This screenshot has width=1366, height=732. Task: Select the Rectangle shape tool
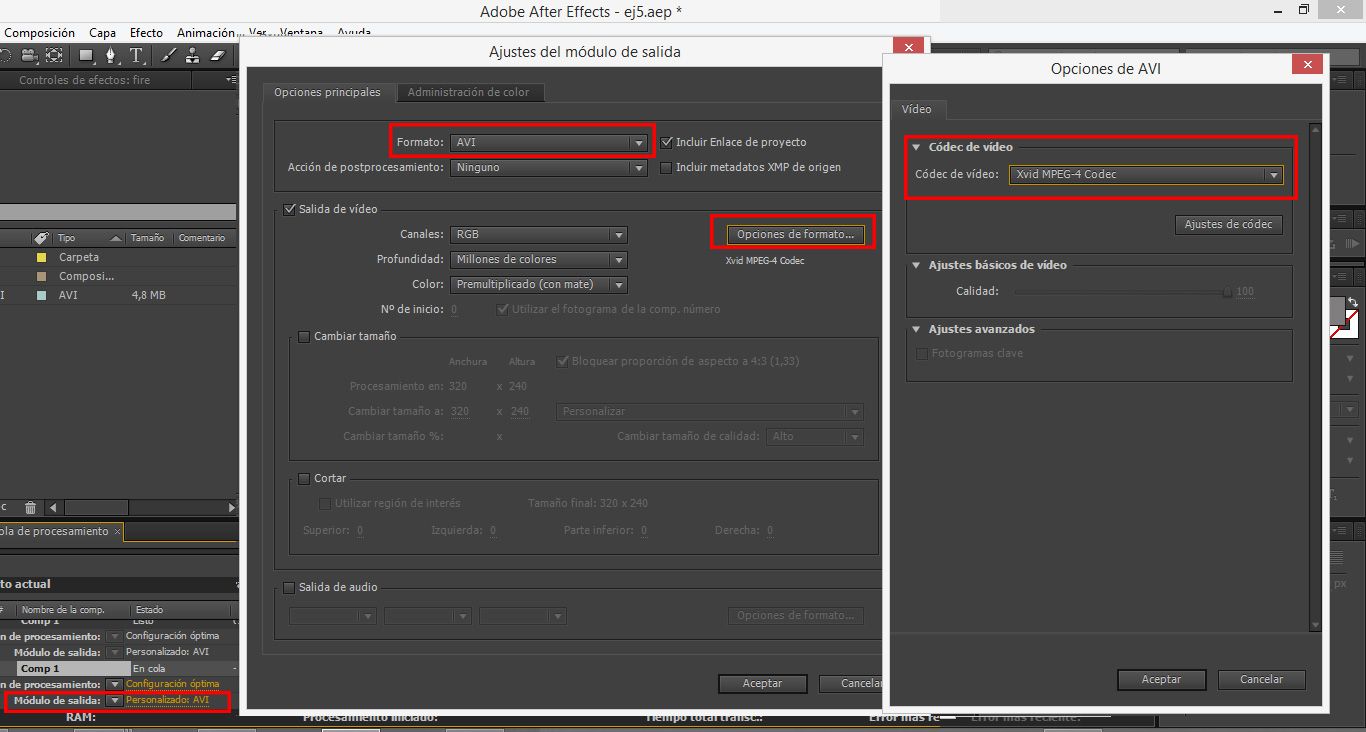point(87,56)
